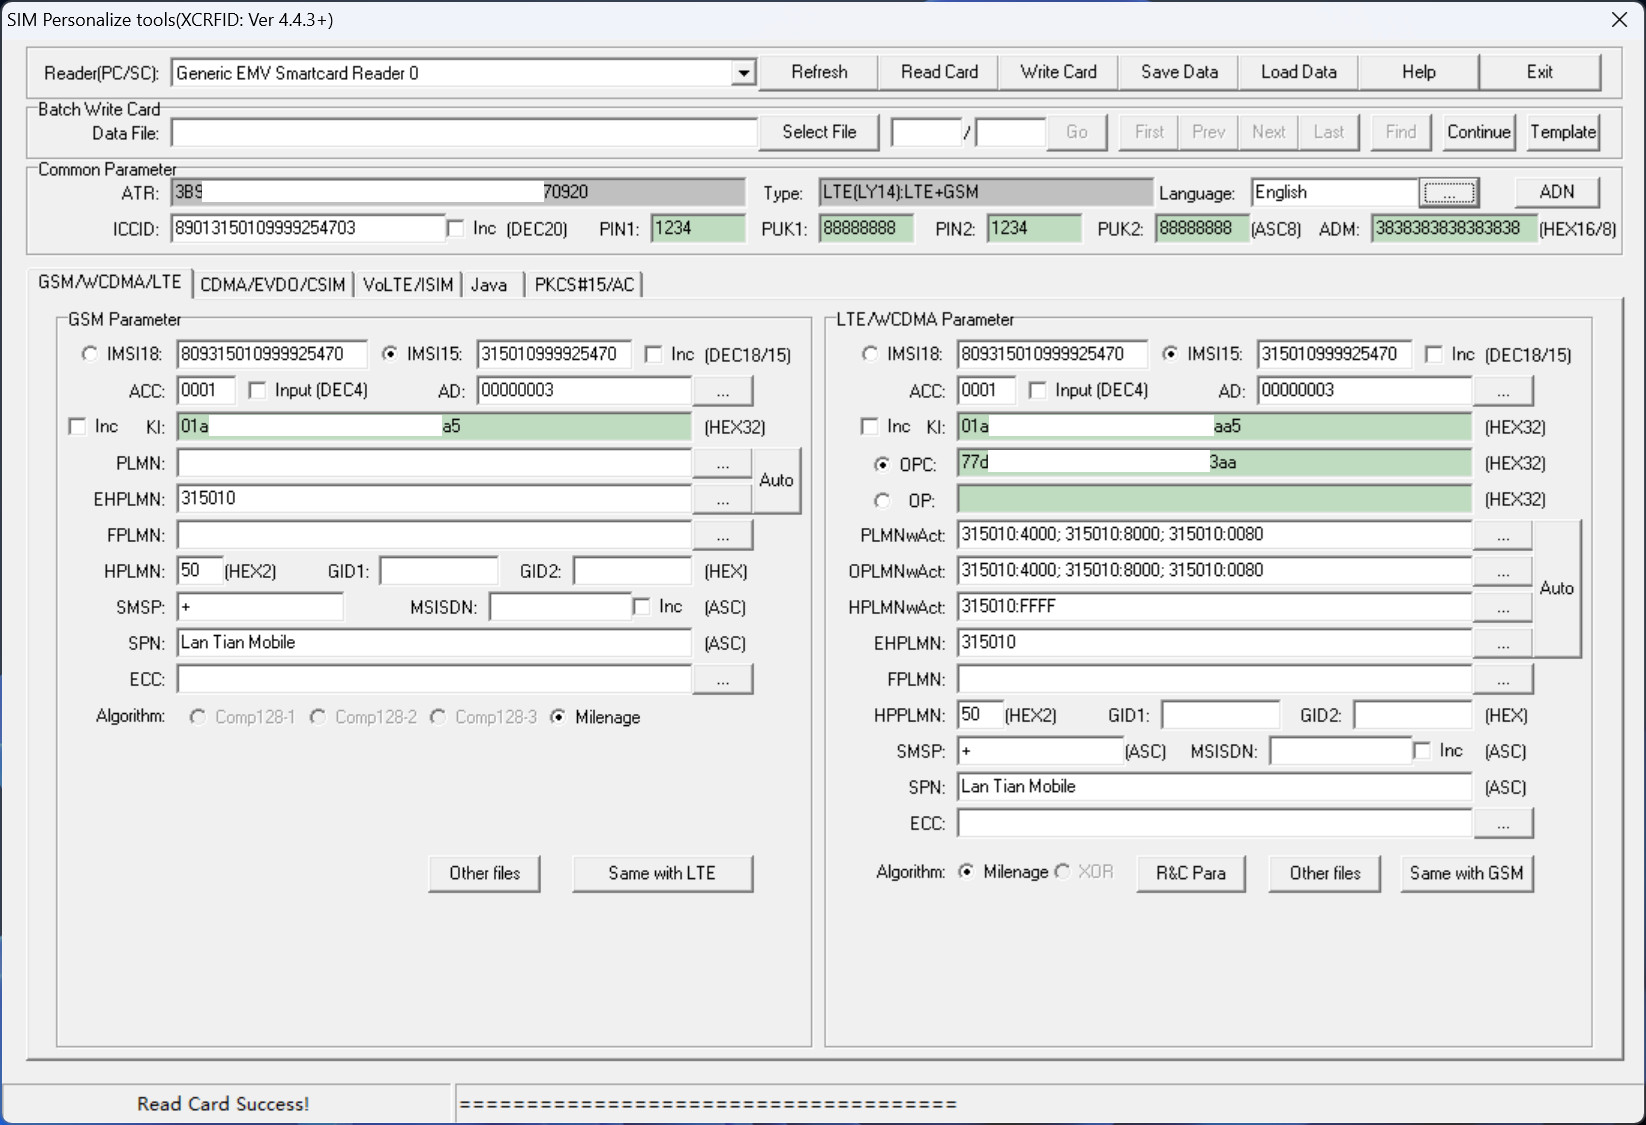
Task: Open browse button next to LTE PLMNwAct field
Action: pos(1502,536)
